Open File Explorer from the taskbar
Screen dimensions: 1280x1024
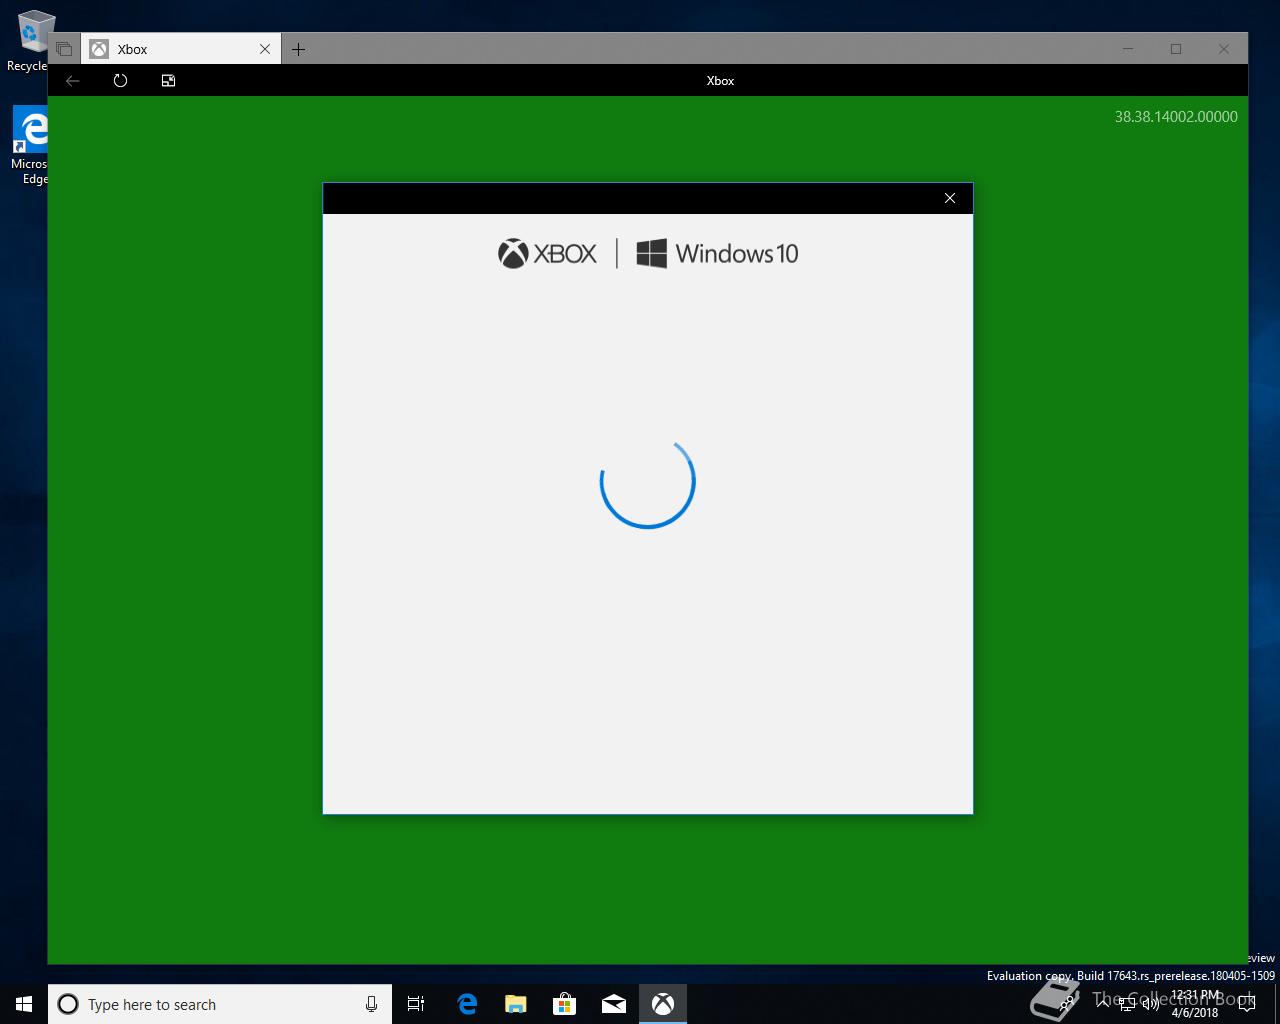(516, 1004)
